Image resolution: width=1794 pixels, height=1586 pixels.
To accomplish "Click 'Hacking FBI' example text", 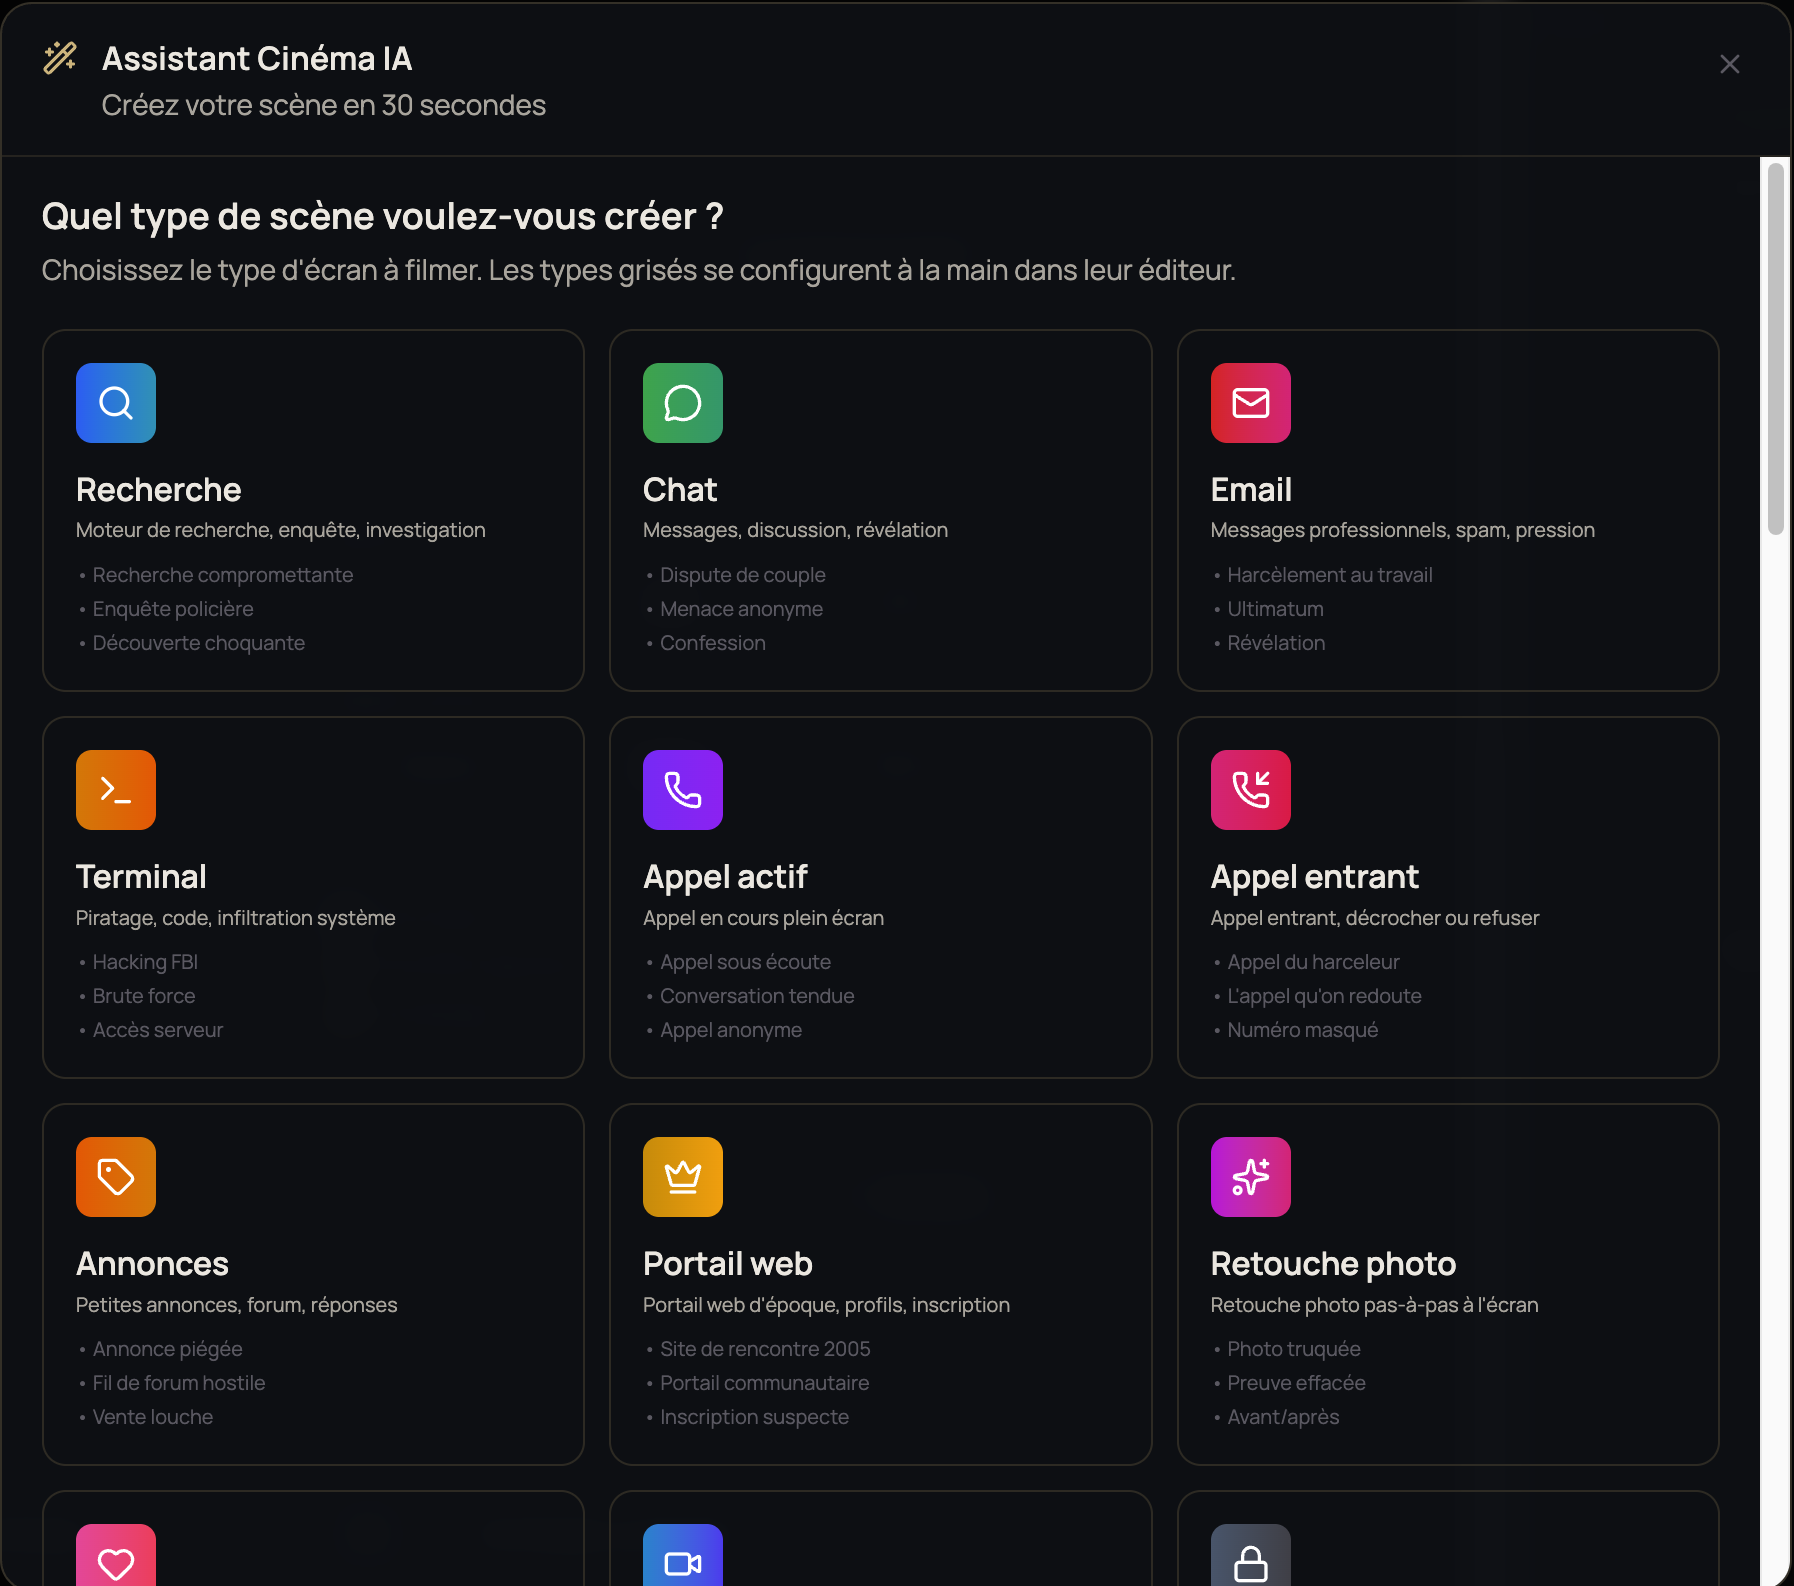I will 145,962.
